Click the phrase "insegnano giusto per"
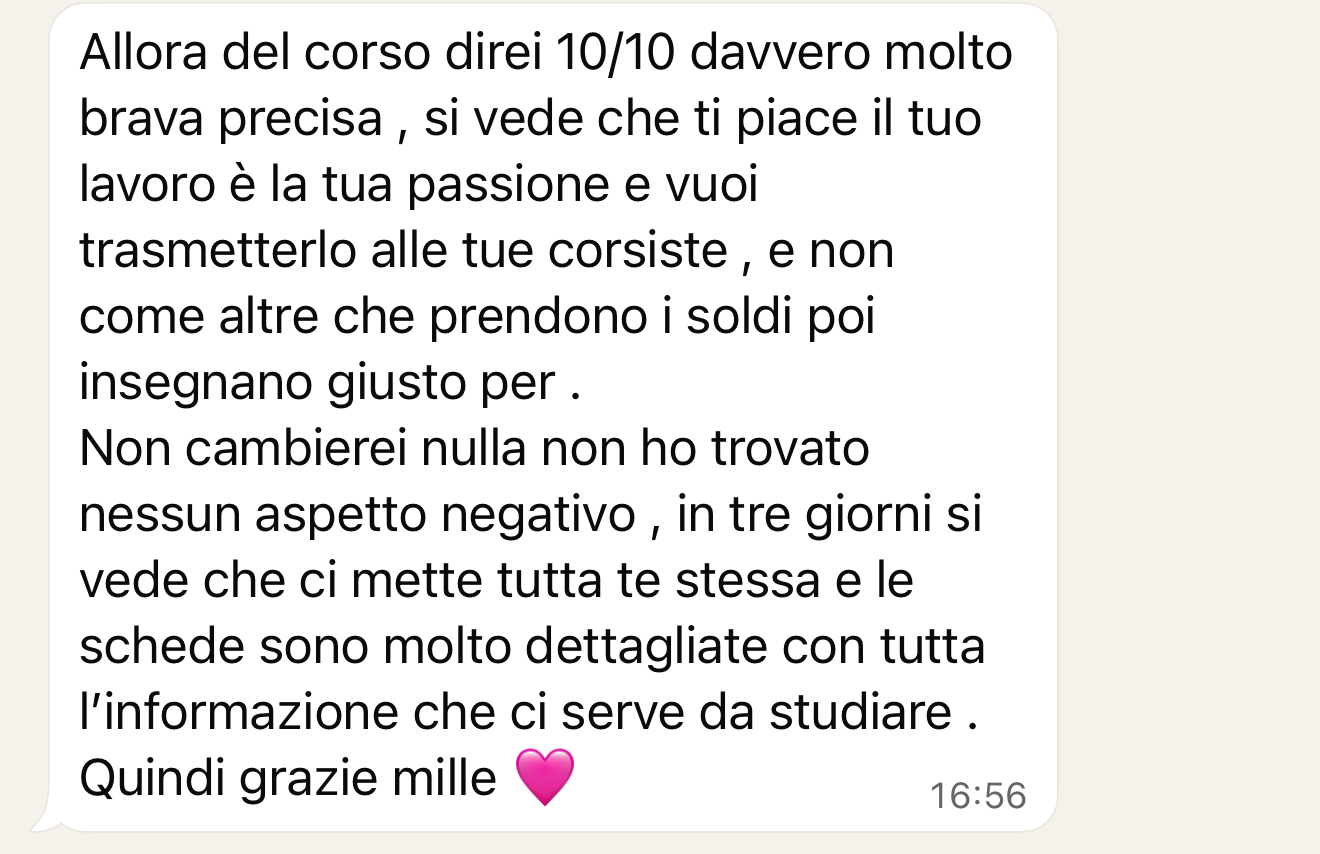The width and height of the screenshot is (1320, 854). click(x=317, y=384)
